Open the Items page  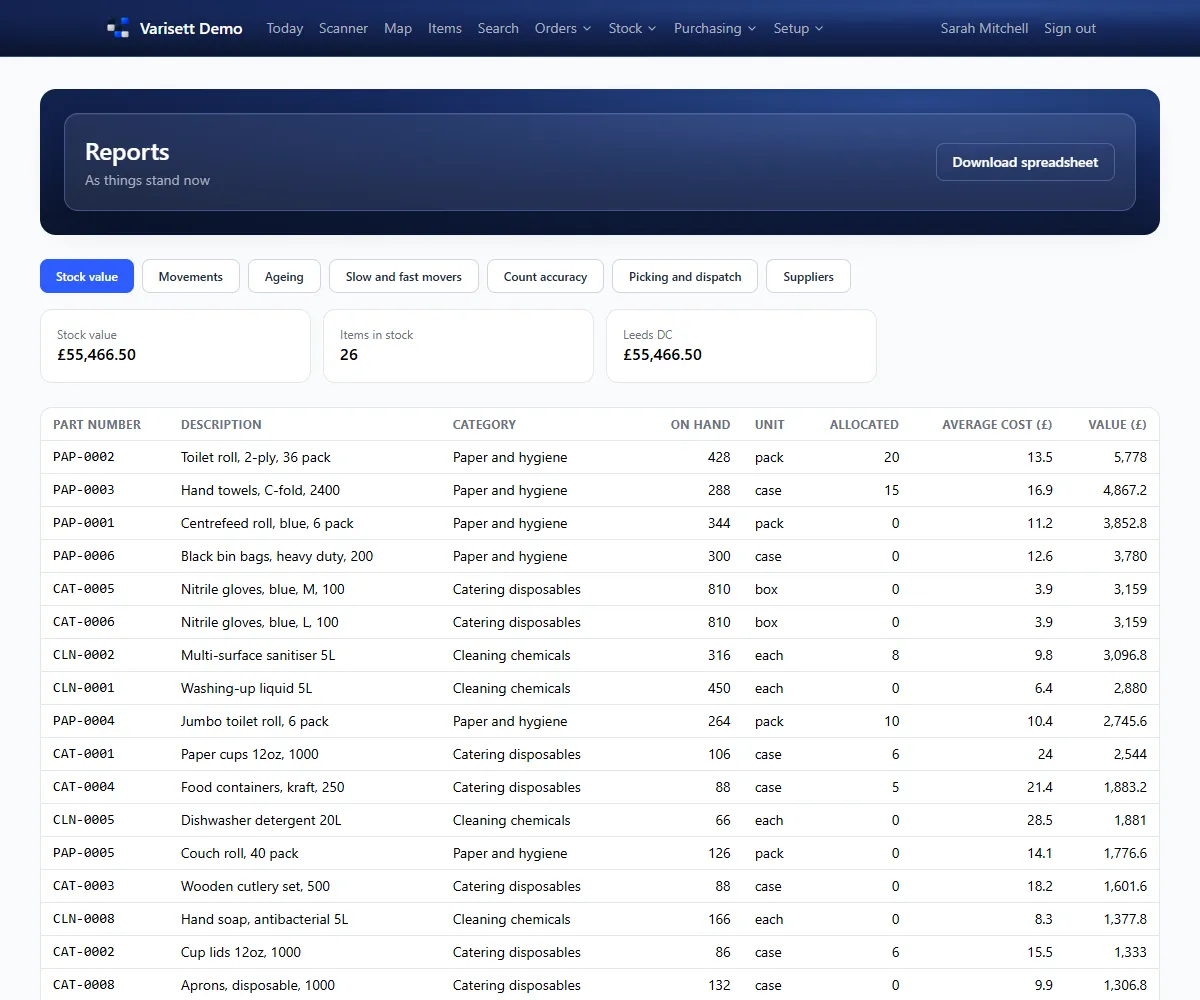(445, 28)
